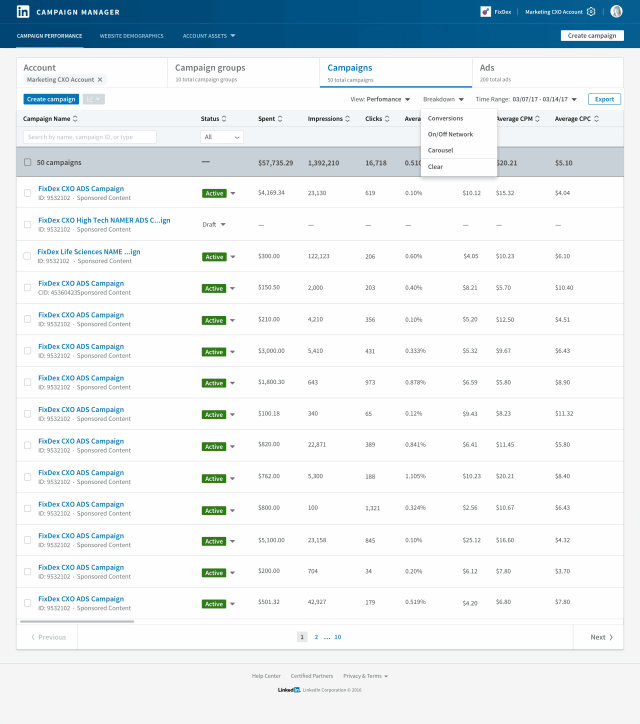Switch to the Website Demographics tab
This screenshot has width=640, height=724.
pos(132,36)
